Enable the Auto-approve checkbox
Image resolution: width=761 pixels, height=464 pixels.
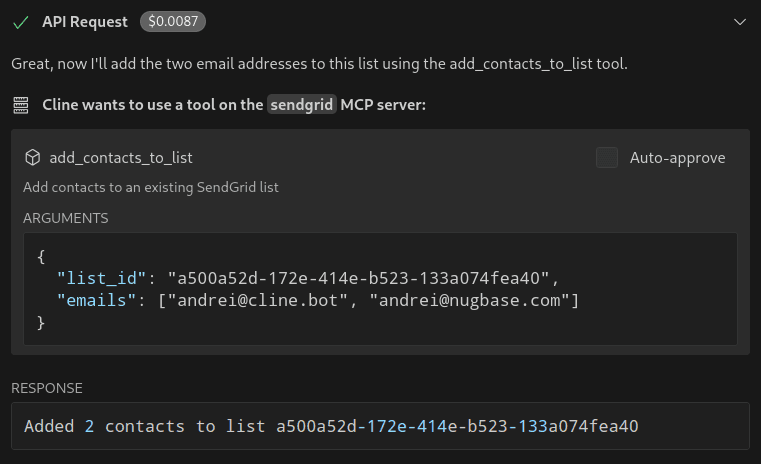tap(607, 158)
